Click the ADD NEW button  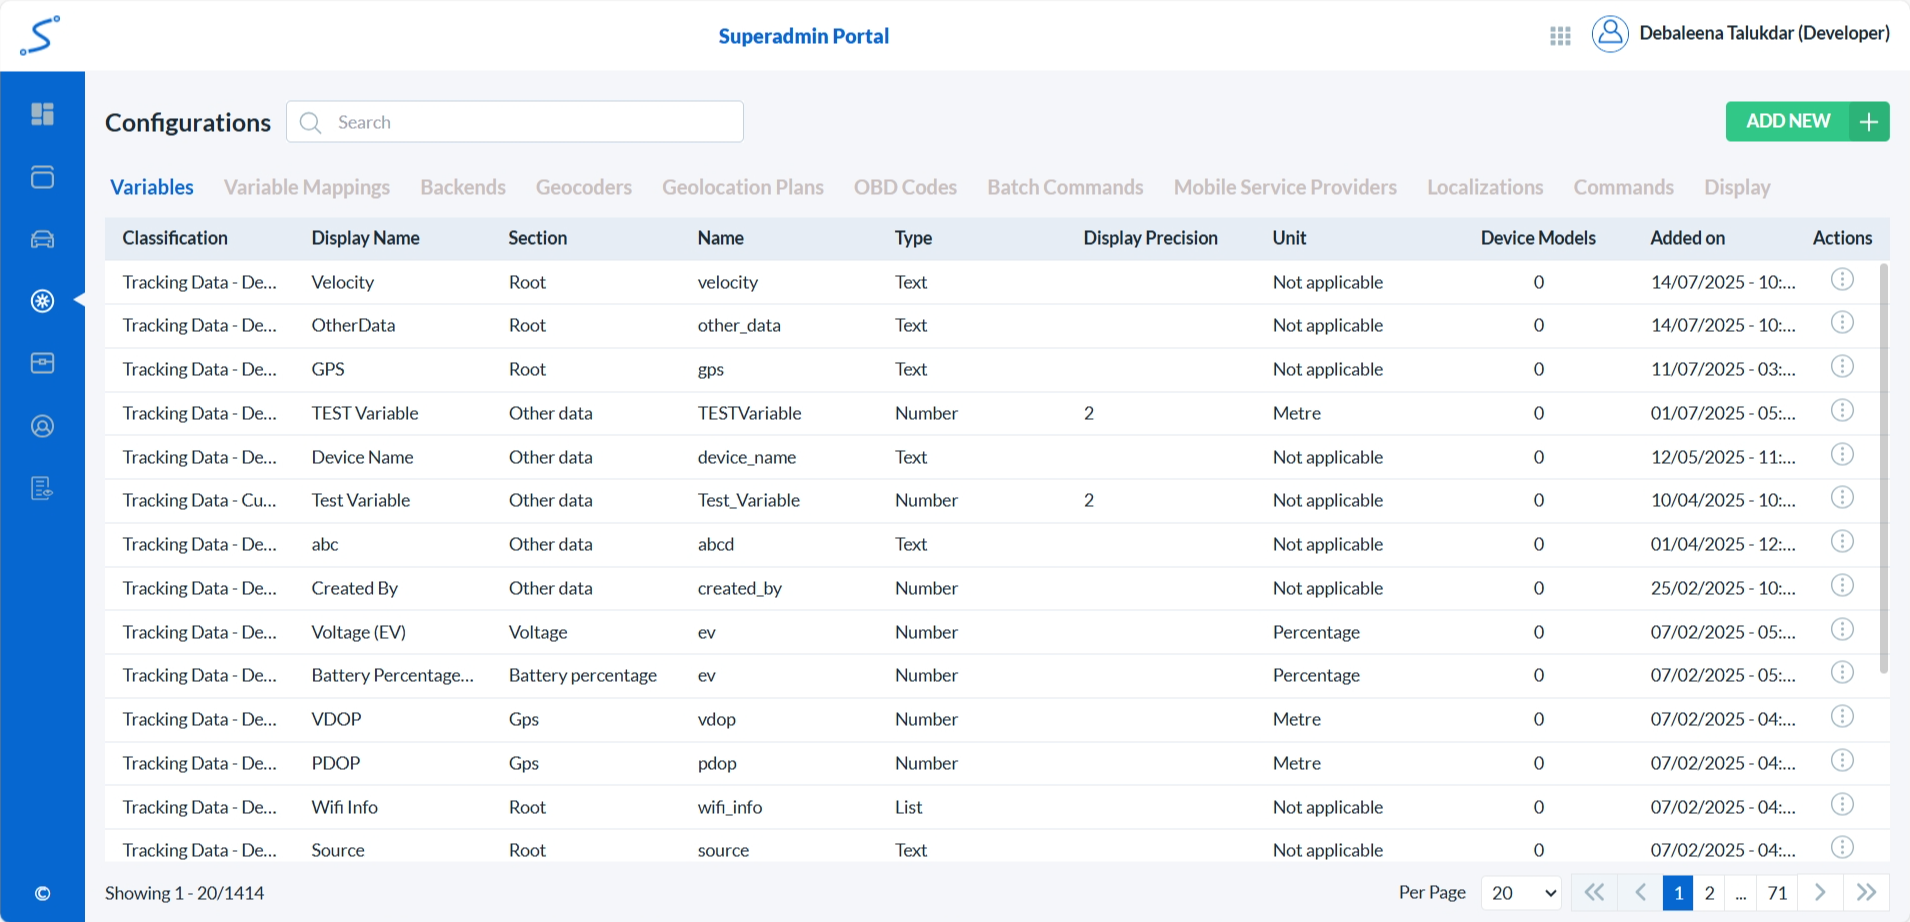pos(1806,122)
